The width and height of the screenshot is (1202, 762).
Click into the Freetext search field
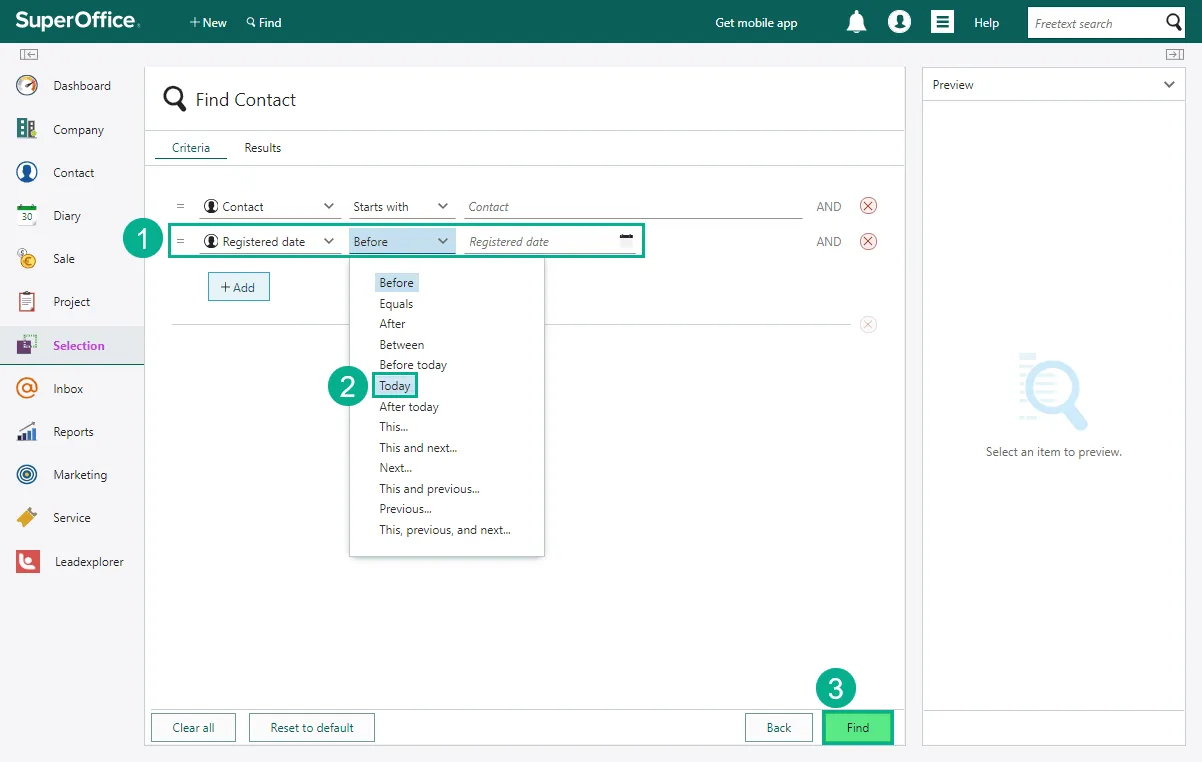pos(1094,23)
